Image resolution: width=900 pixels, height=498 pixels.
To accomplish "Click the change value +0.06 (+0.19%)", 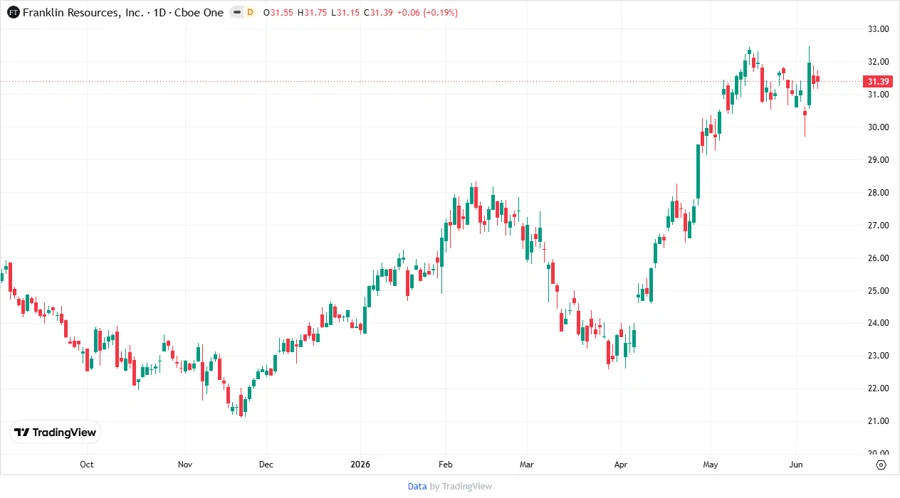I will (x=427, y=12).
